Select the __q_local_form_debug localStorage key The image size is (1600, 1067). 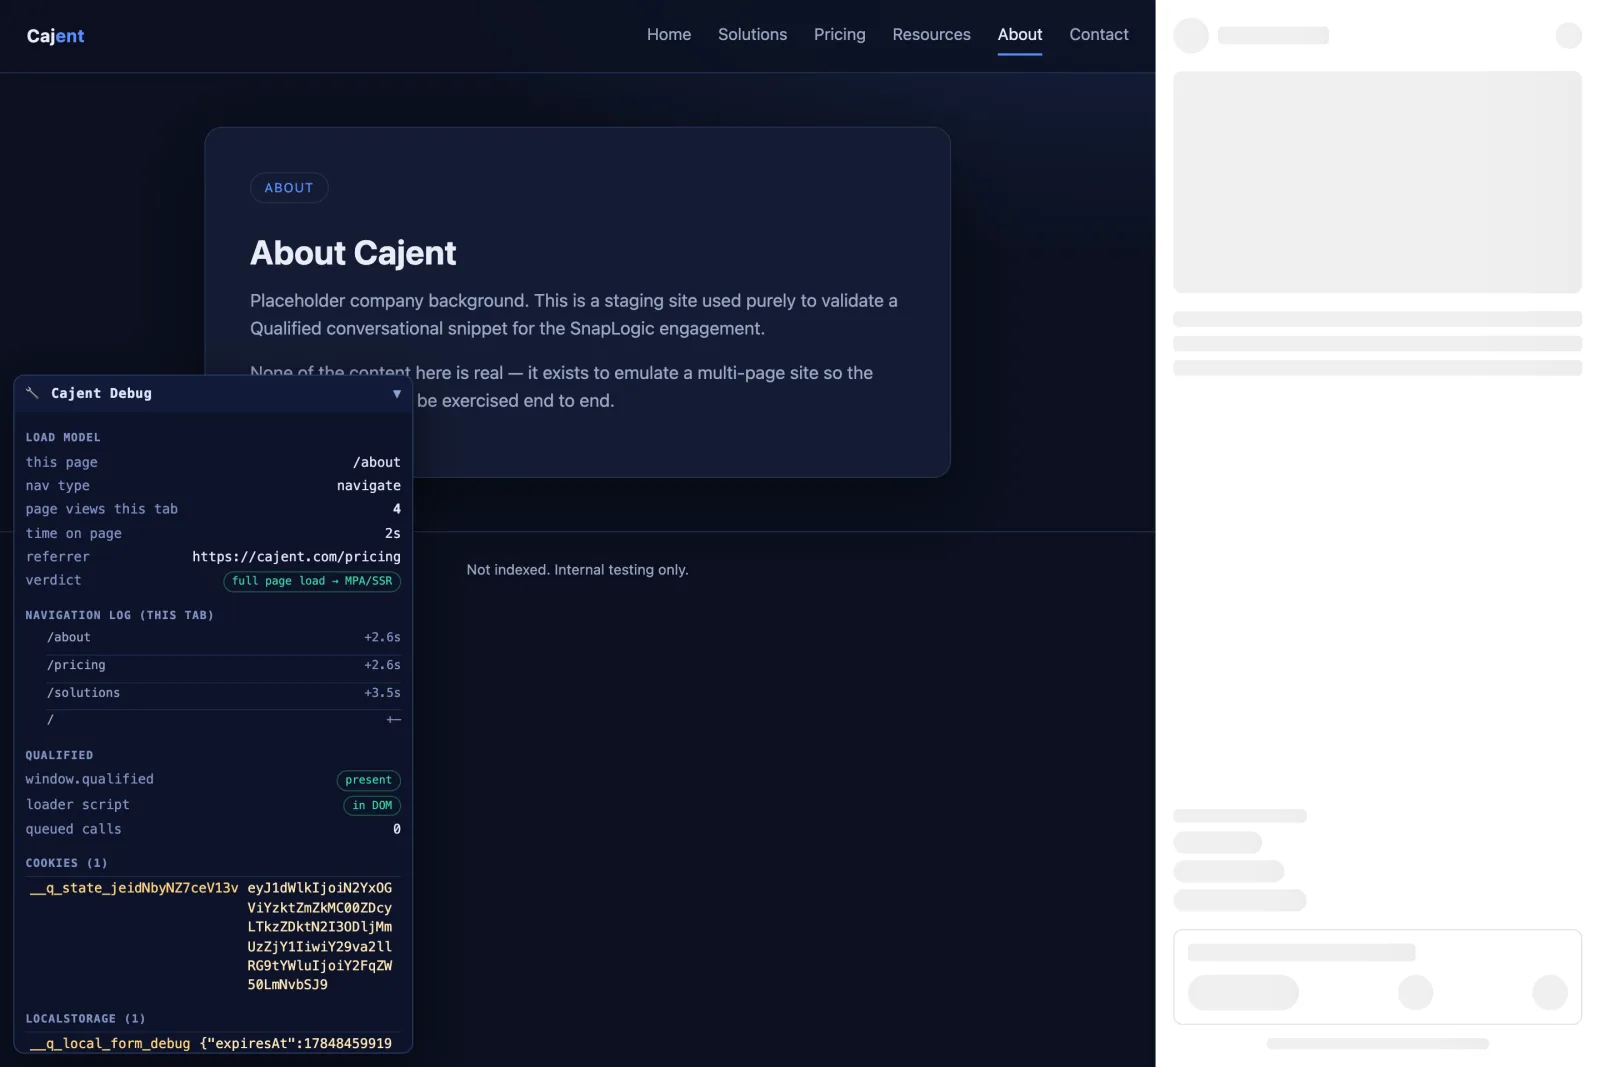click(110, 1043)
